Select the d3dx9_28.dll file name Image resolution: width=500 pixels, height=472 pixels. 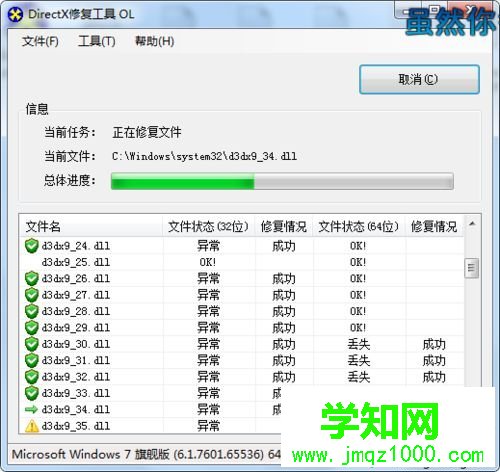(76, 311)
